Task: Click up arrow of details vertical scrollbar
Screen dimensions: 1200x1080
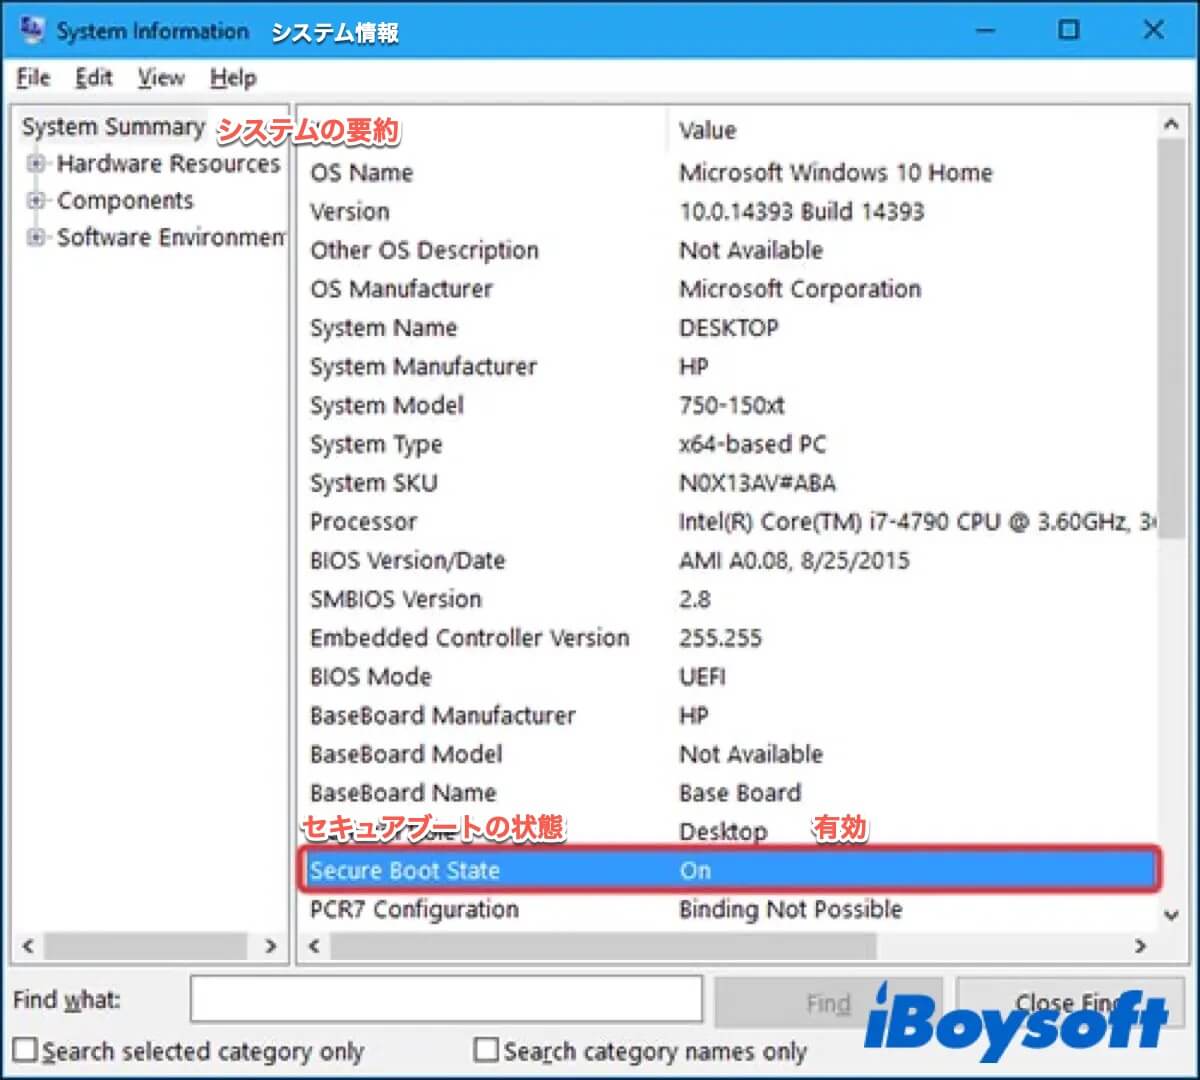Action: (1171, 124)
